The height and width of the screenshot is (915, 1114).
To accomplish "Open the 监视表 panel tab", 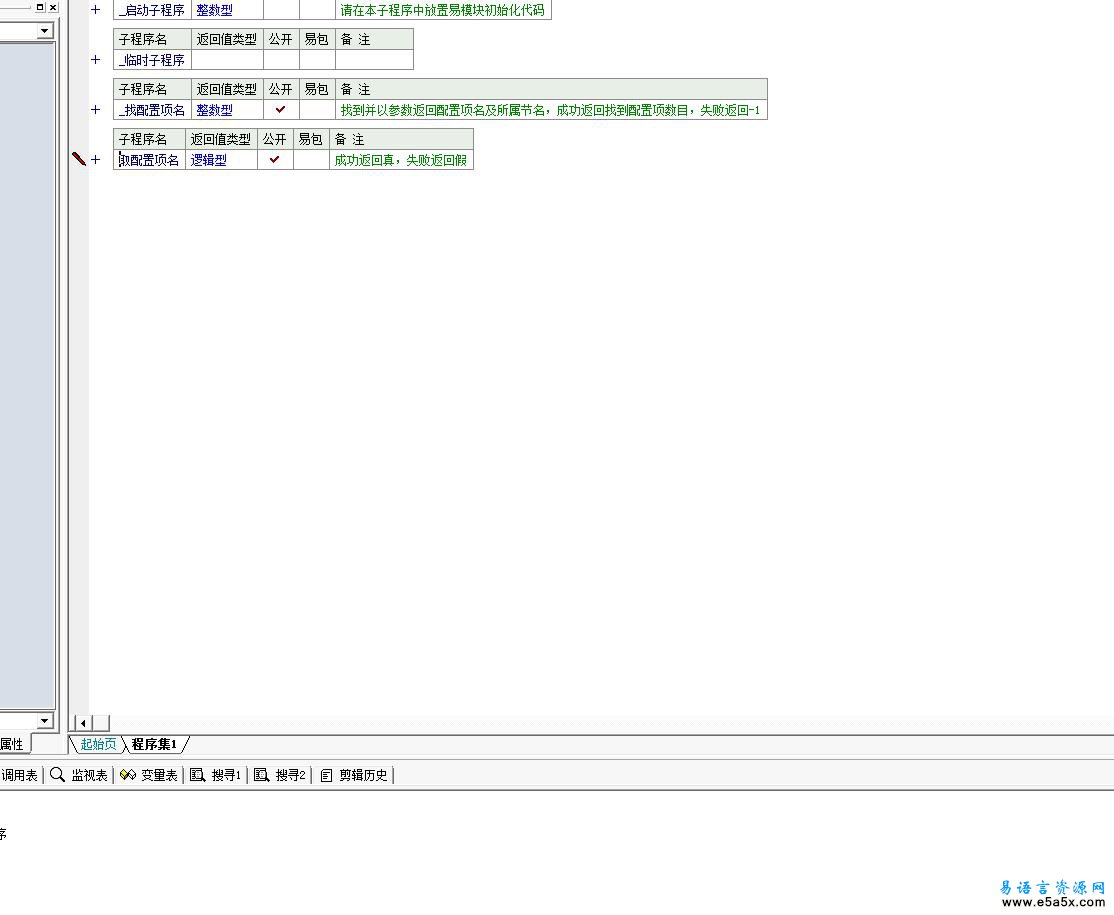I will pos(79,775).
